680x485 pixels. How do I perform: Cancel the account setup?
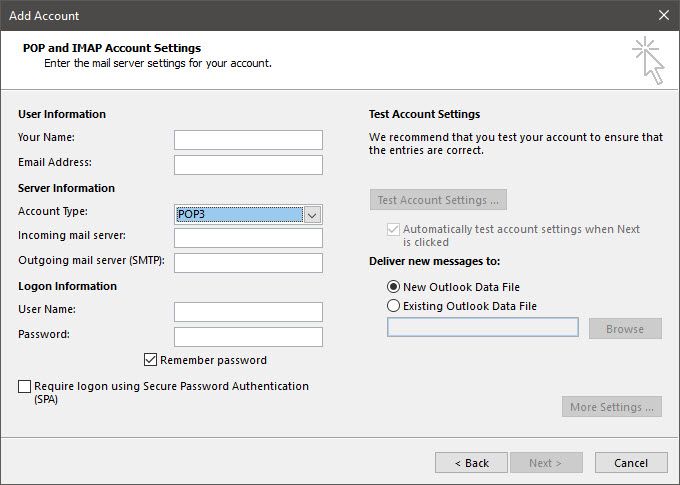click(631, 463)
